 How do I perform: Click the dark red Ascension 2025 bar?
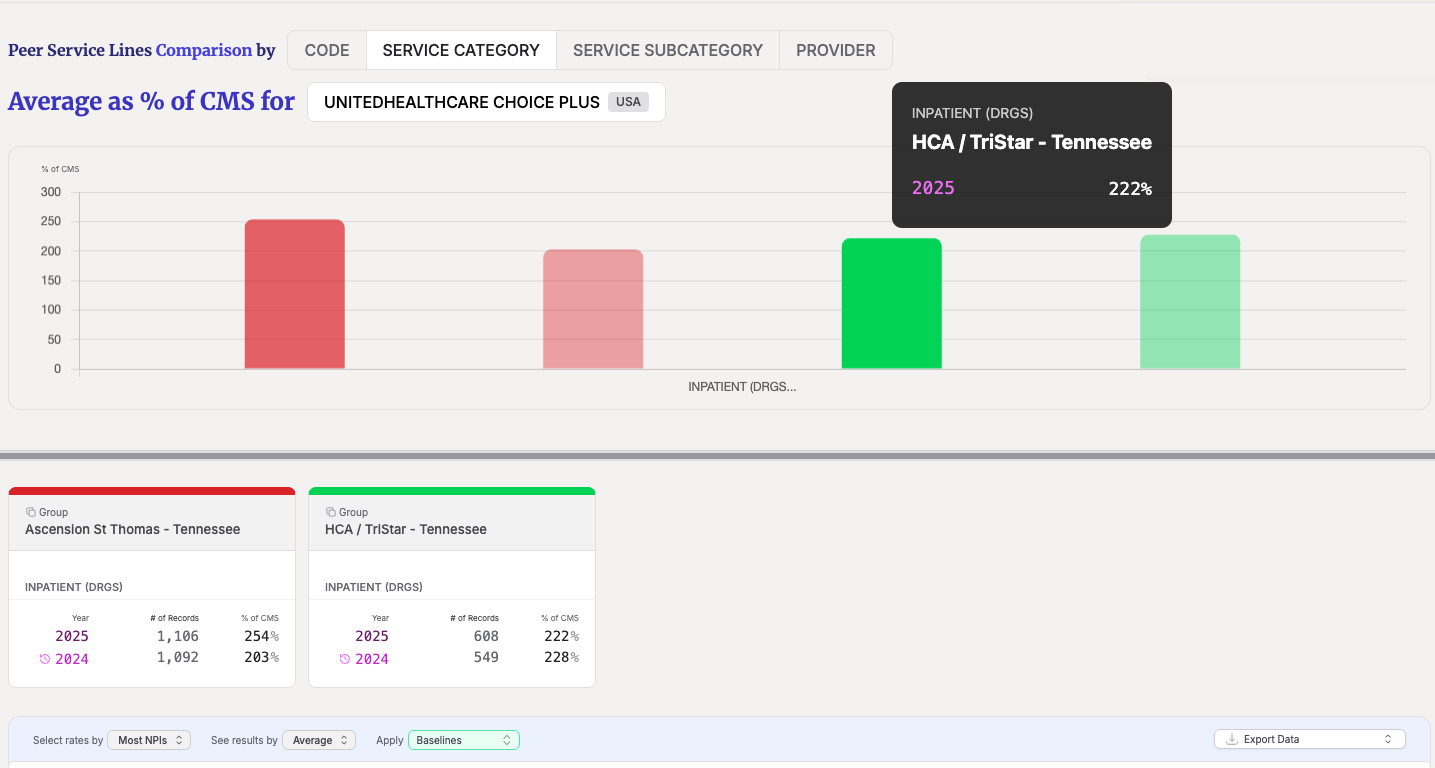pyautogui.click(x=295, y=294)
